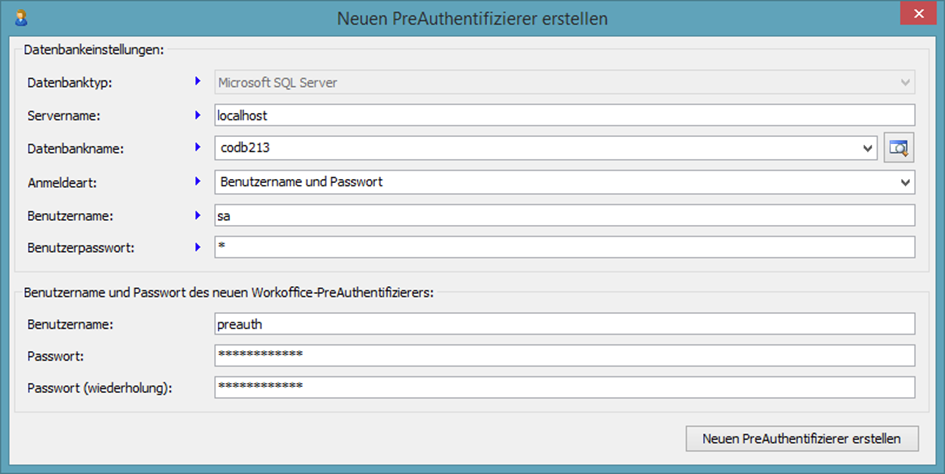Image resolution: width=945 pixels, height=474 pixels.
Task: Click the Passwort (wiederholung) field
Action: click(565, 388)
